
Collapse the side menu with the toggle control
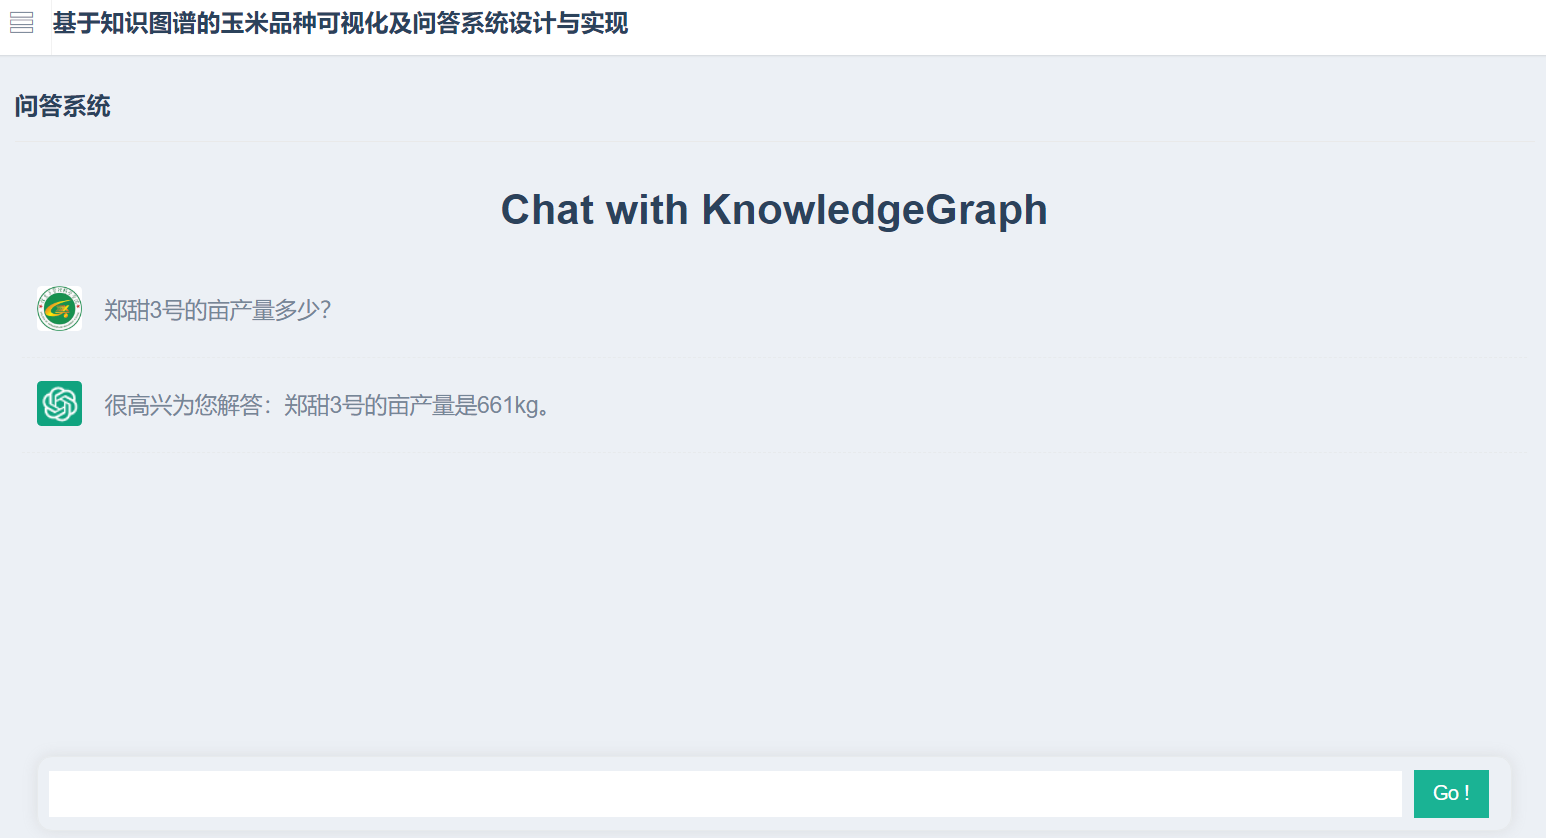tap(21, 22)
